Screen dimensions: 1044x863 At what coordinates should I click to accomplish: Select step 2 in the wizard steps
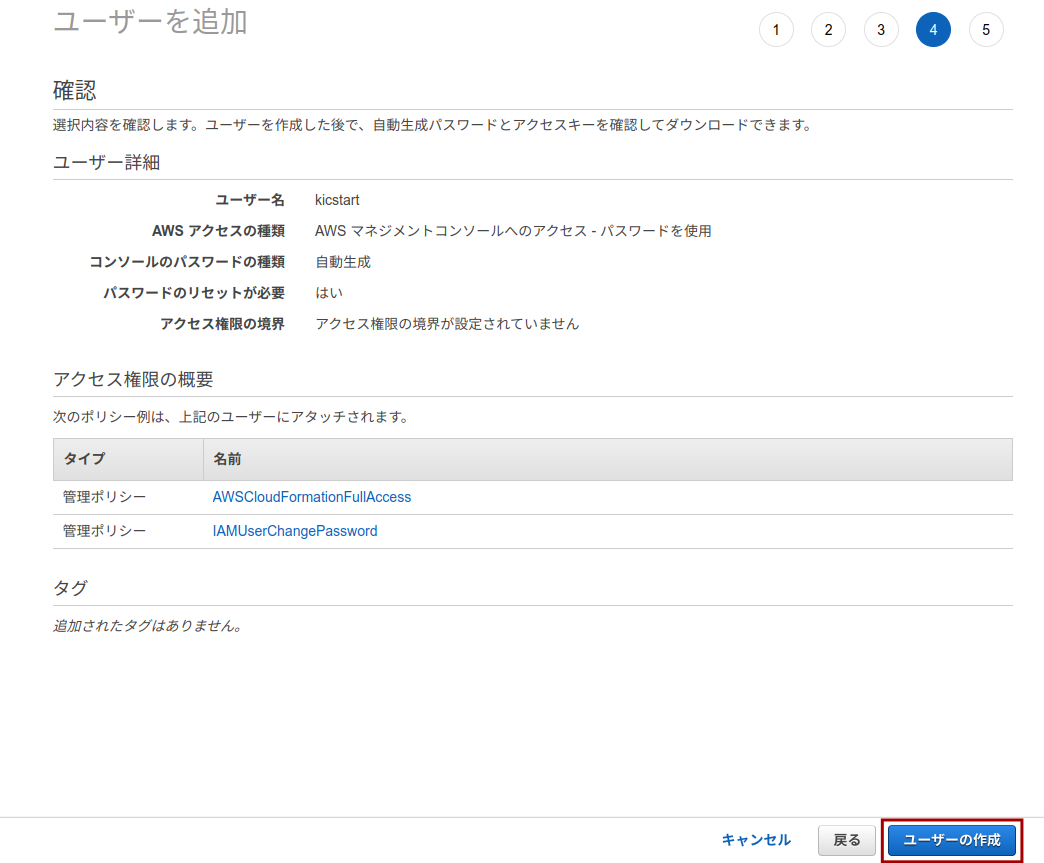tap(828, 29)
